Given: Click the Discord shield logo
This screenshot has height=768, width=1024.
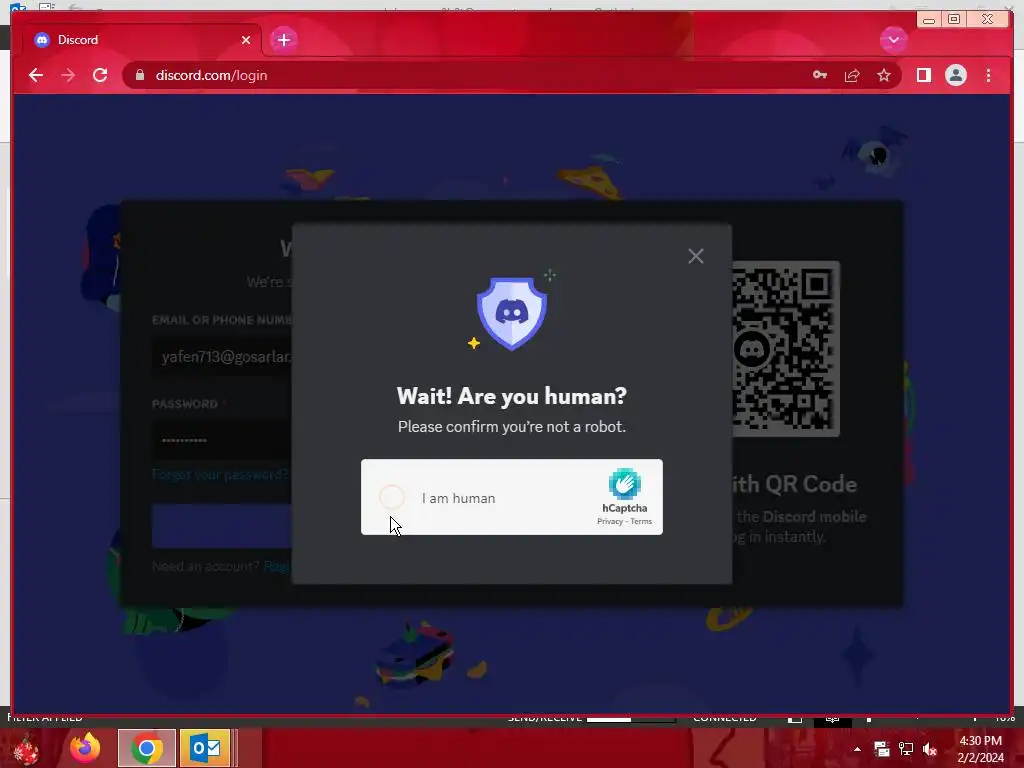Looking at the screenshot, I should tap(512, 313).
